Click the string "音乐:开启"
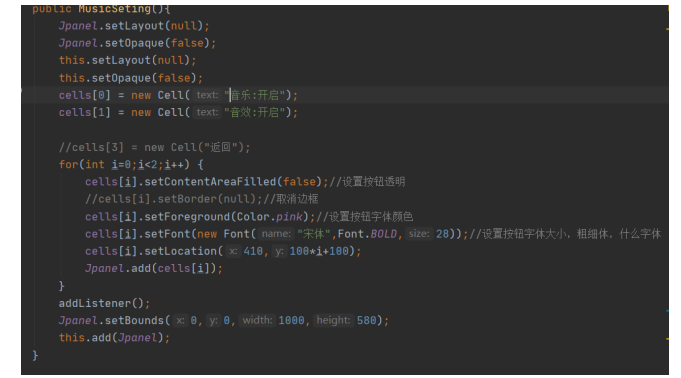Screen dimensions: 681x378 [x=255, y=95]
